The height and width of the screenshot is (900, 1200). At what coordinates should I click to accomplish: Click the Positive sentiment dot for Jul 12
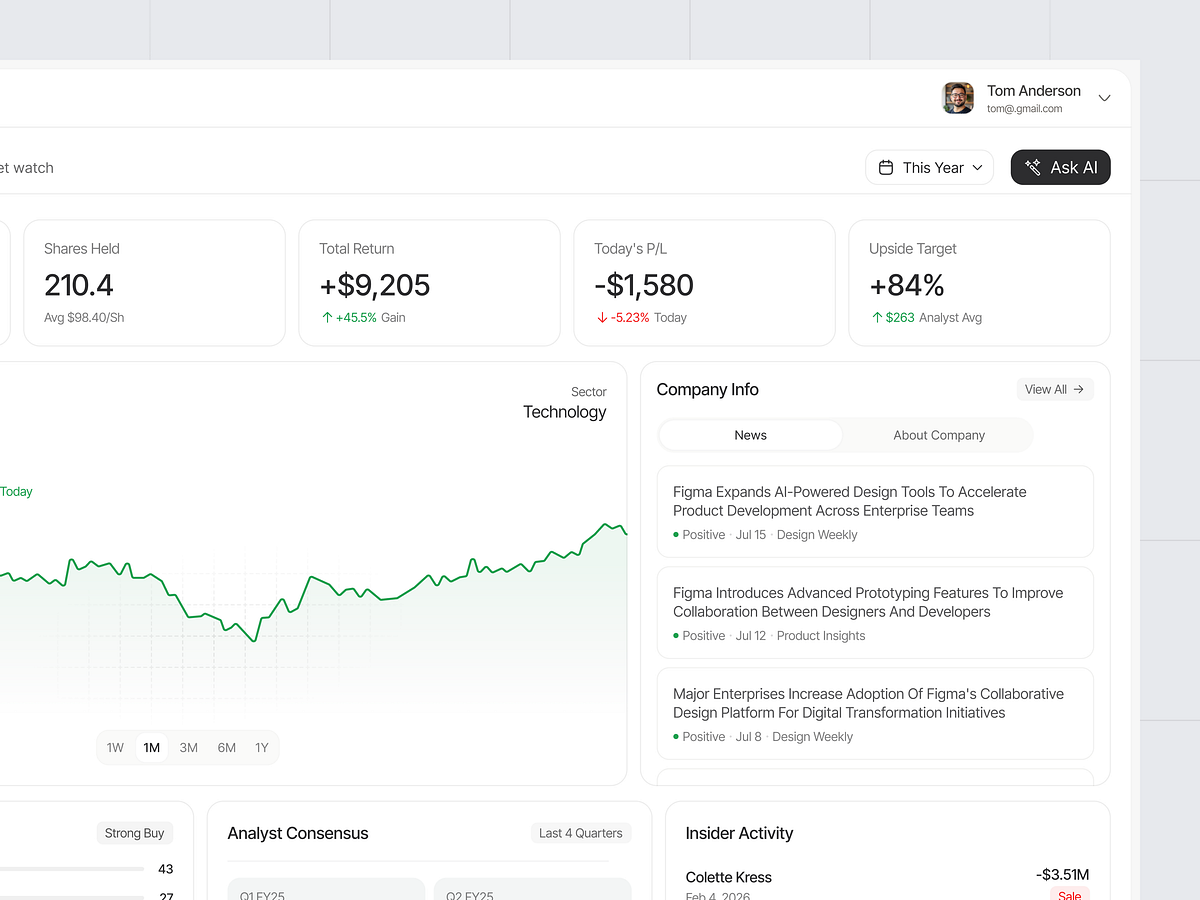[676, 636]
